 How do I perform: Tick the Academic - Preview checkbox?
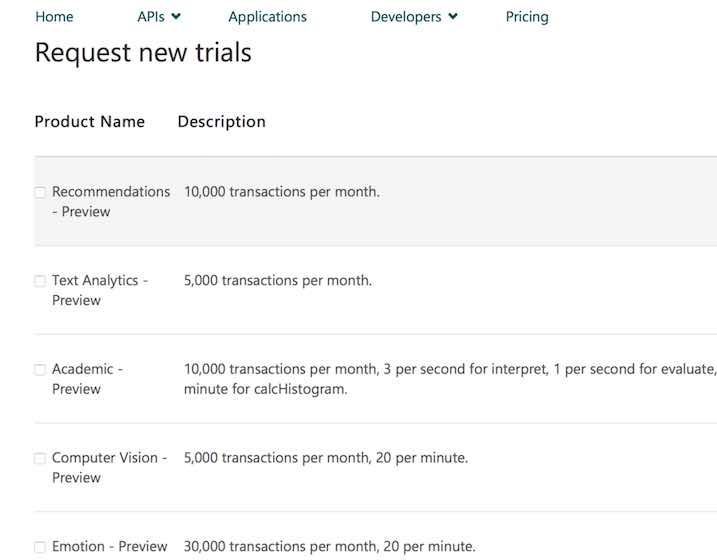pyautogui.click(x=40, y=370)
